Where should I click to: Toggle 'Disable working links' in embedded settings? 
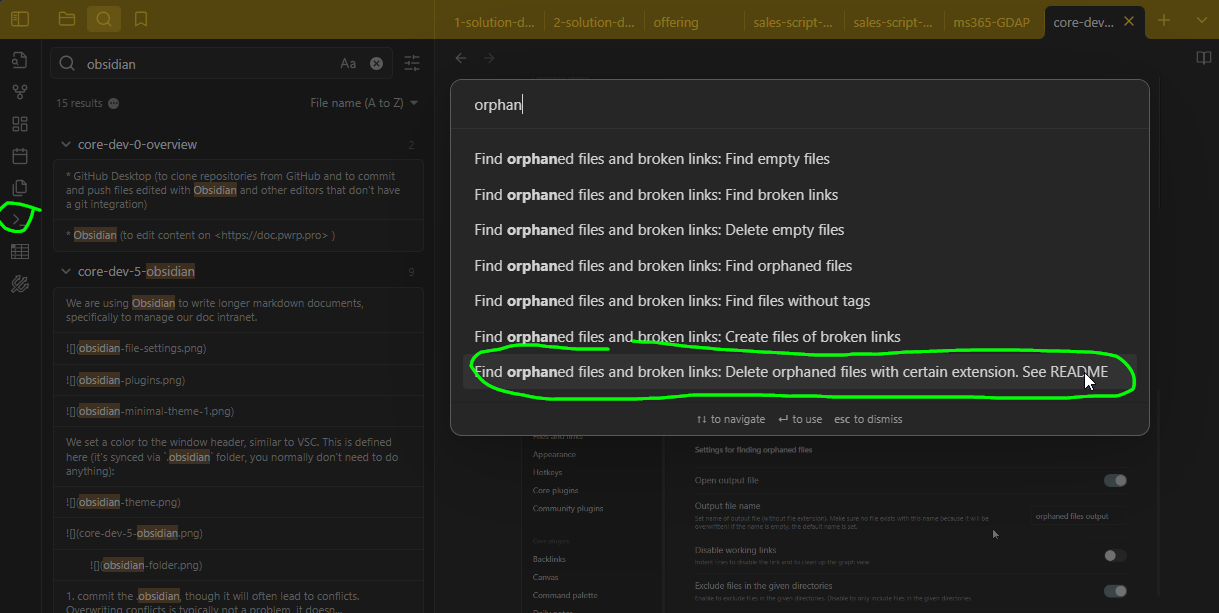pyautogui.click(x=1115, y=555)
